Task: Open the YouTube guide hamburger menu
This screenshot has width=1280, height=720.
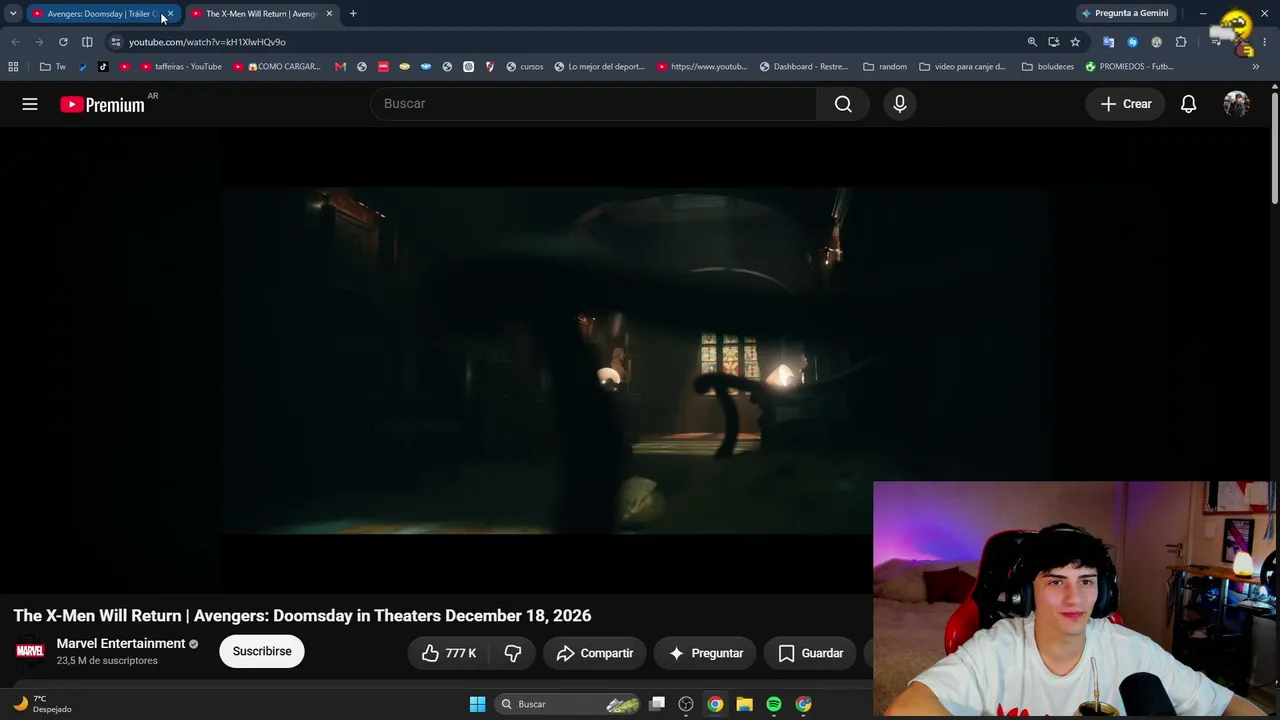Action: [30, 104]
